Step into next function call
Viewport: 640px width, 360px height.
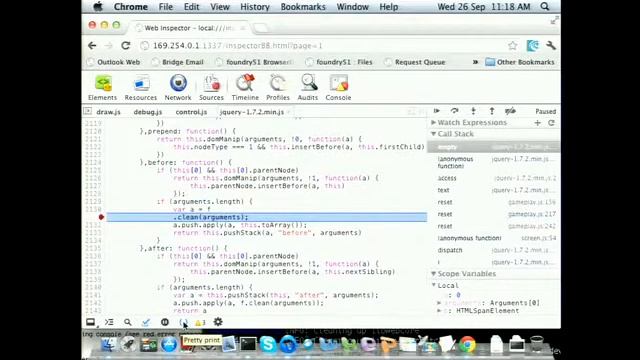click(473, 111)
